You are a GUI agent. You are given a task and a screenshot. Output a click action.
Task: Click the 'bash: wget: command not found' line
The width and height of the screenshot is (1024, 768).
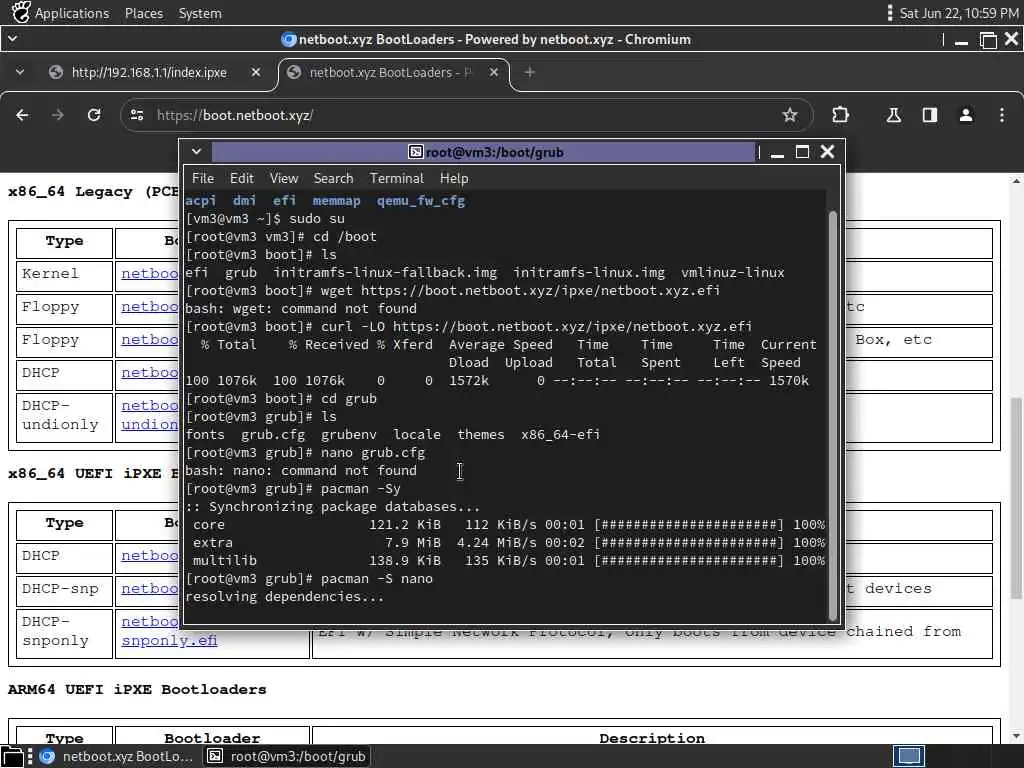pyautogui.click(x=301, y=308)
